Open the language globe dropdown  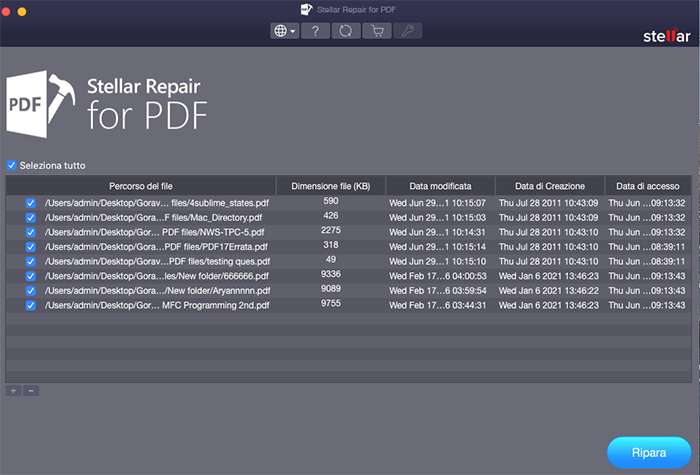[285, 31]
